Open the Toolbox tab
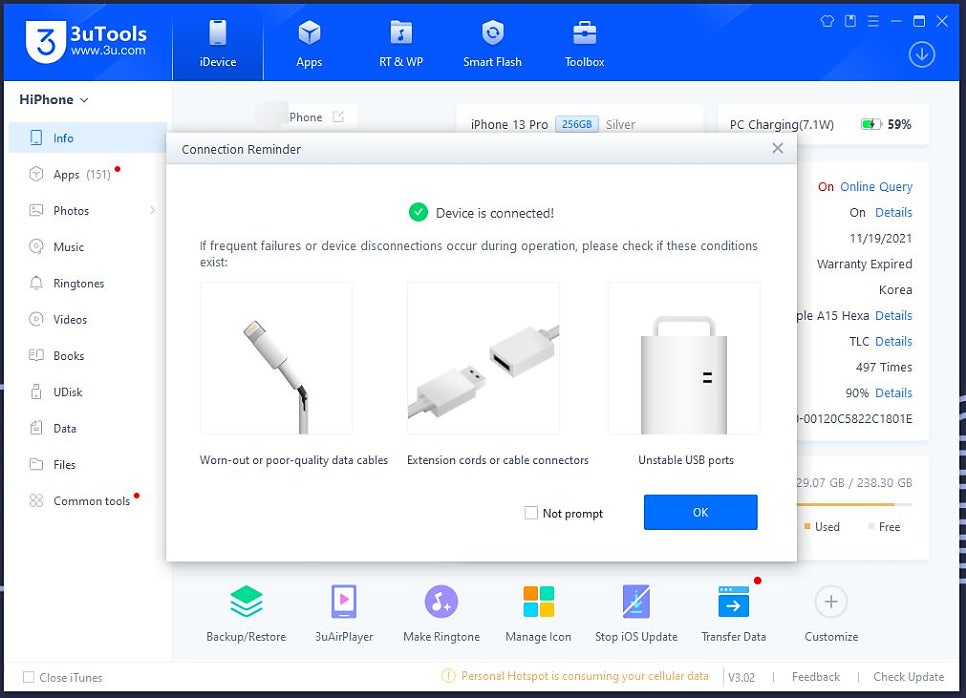Viewport: 966px width, 698px height. coord(584,43)
